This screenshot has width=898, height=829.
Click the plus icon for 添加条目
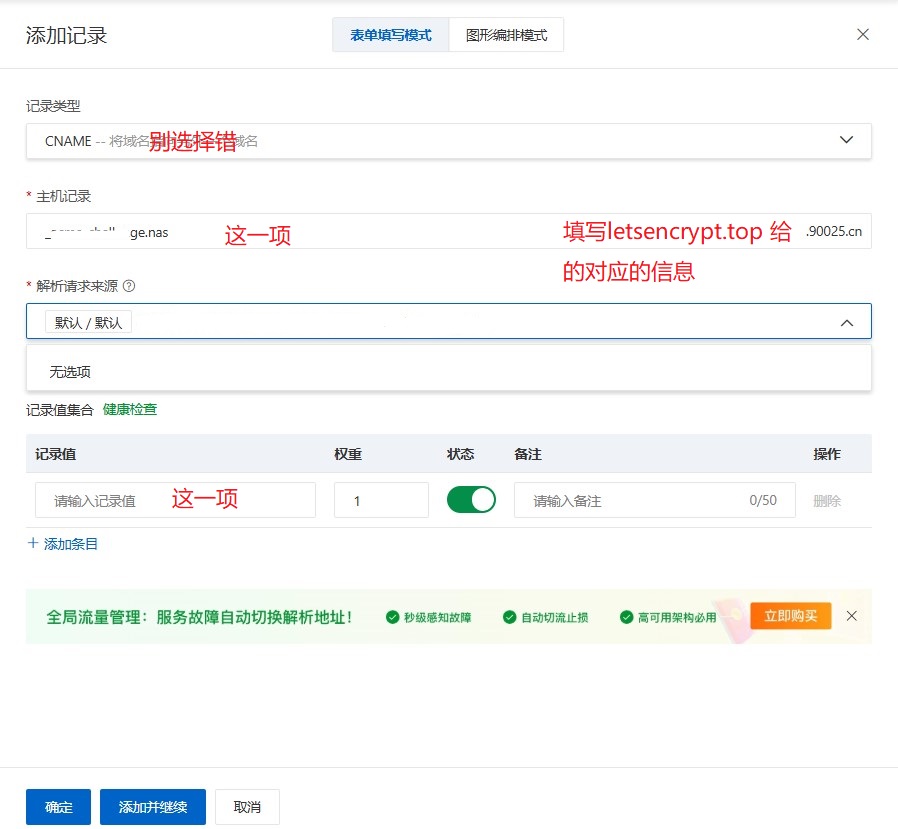point(33,544)
